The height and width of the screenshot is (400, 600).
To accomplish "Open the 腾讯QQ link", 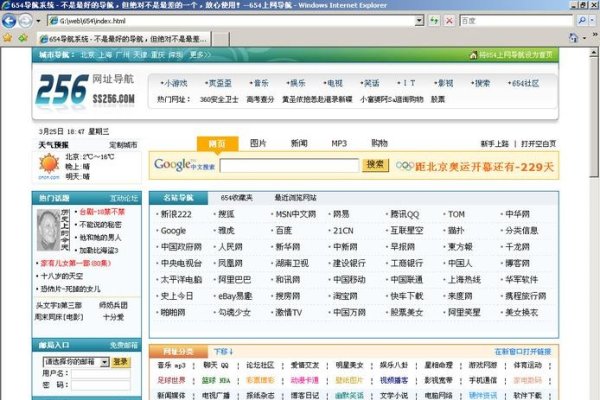I will (x=404, y=214).
